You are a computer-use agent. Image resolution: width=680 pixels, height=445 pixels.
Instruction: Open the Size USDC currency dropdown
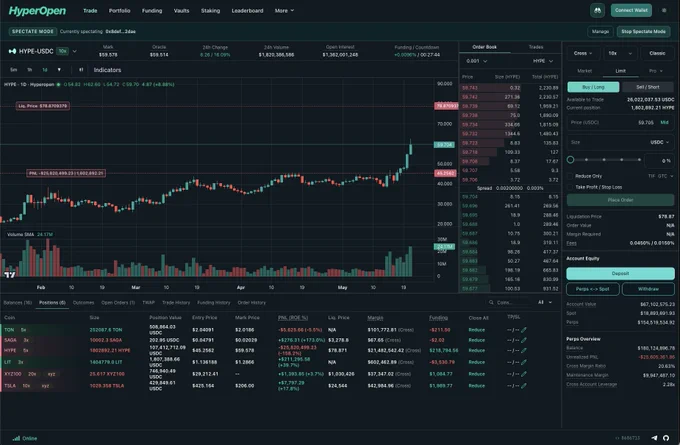[x=659, y=142]
